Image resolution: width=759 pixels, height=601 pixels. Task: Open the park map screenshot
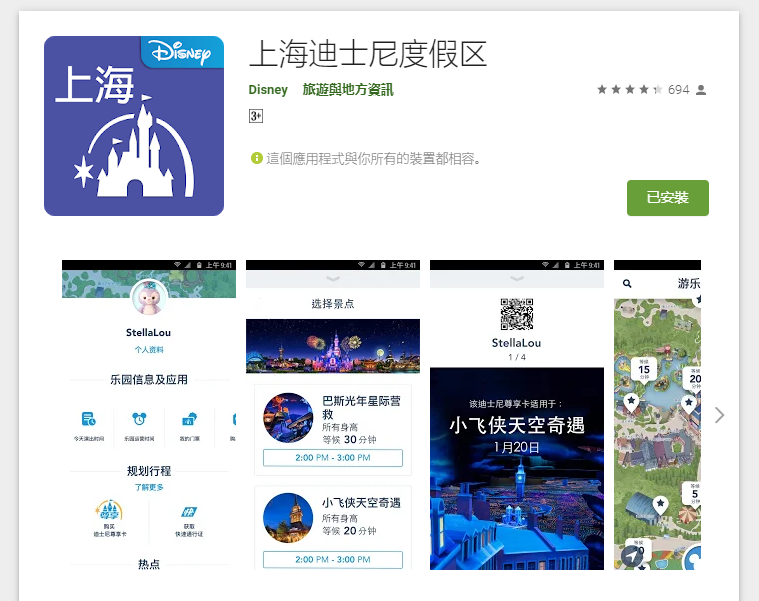click(657, 415)
